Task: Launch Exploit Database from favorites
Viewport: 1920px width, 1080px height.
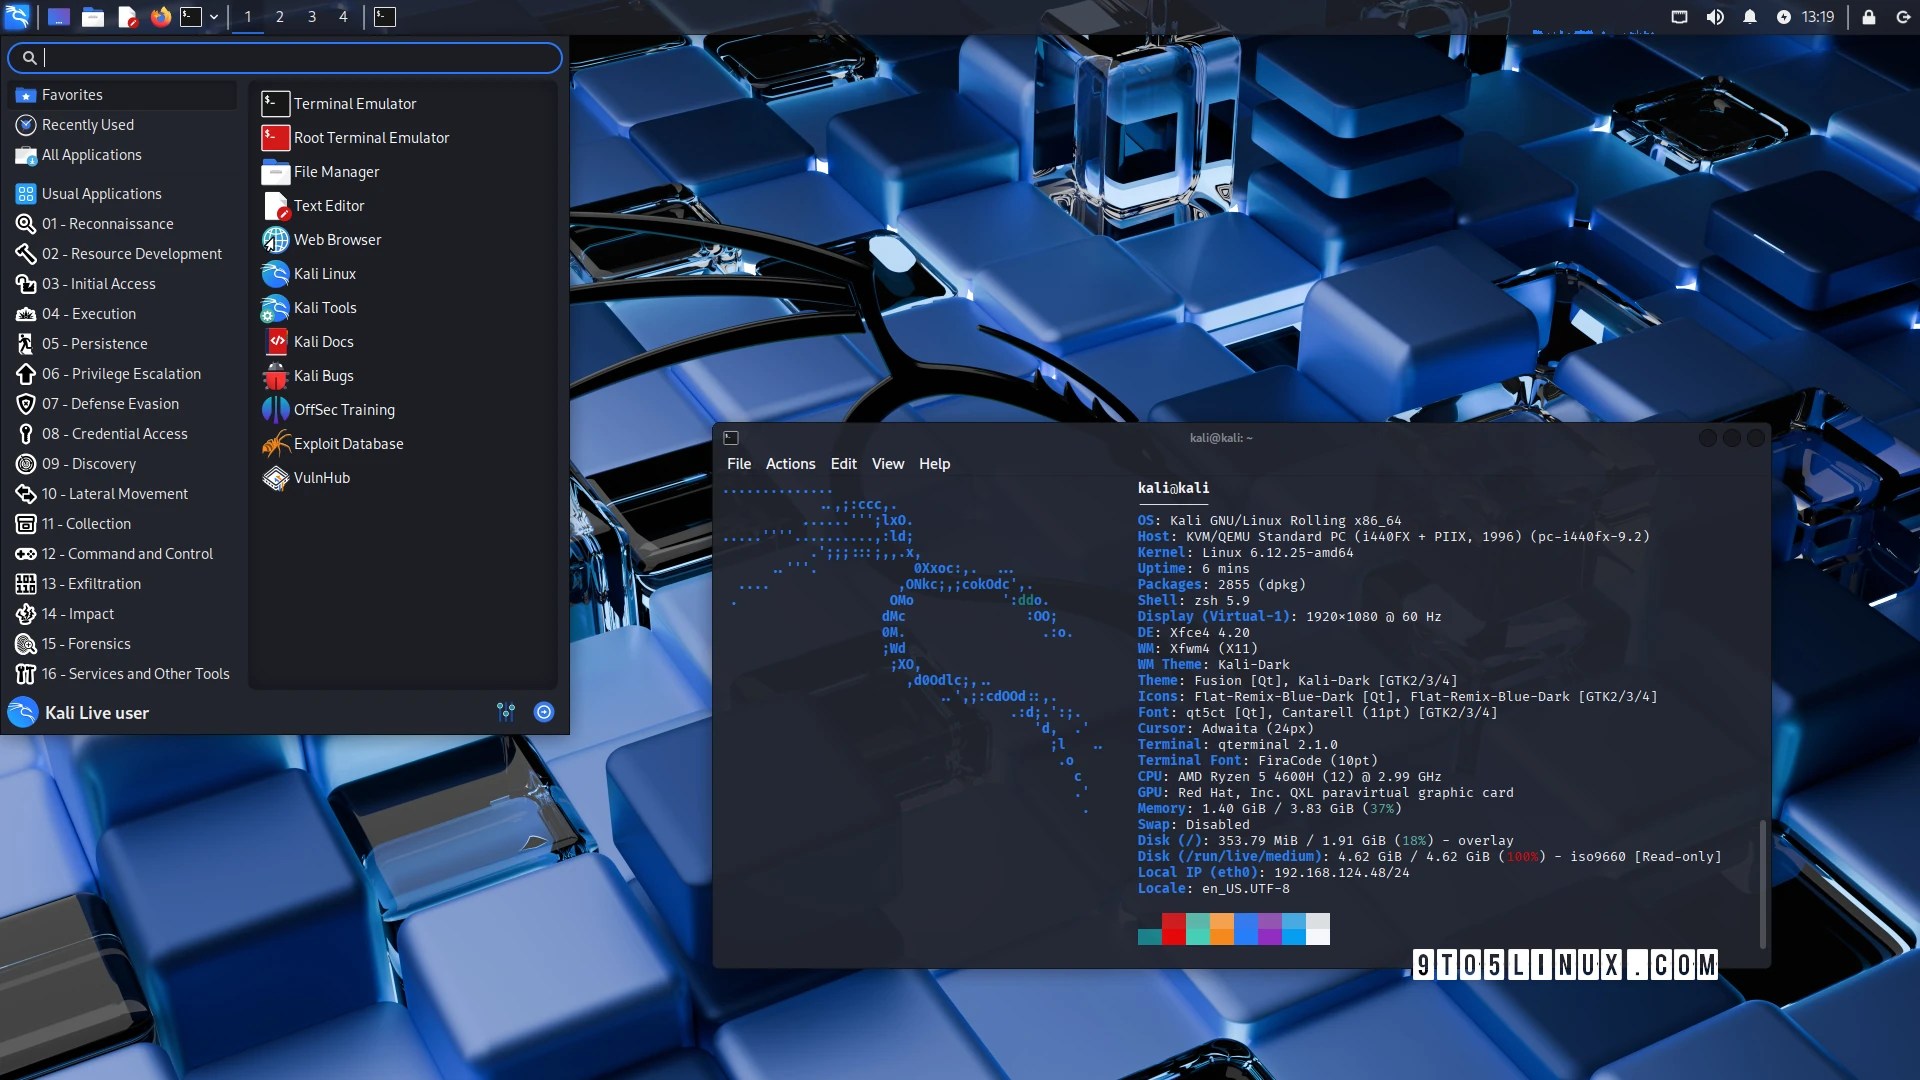Action: [348, 444]
